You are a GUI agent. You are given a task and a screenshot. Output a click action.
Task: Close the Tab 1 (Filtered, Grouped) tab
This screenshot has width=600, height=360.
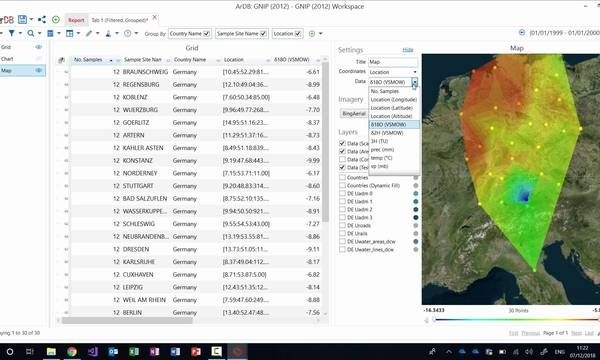tap(155, 17)
